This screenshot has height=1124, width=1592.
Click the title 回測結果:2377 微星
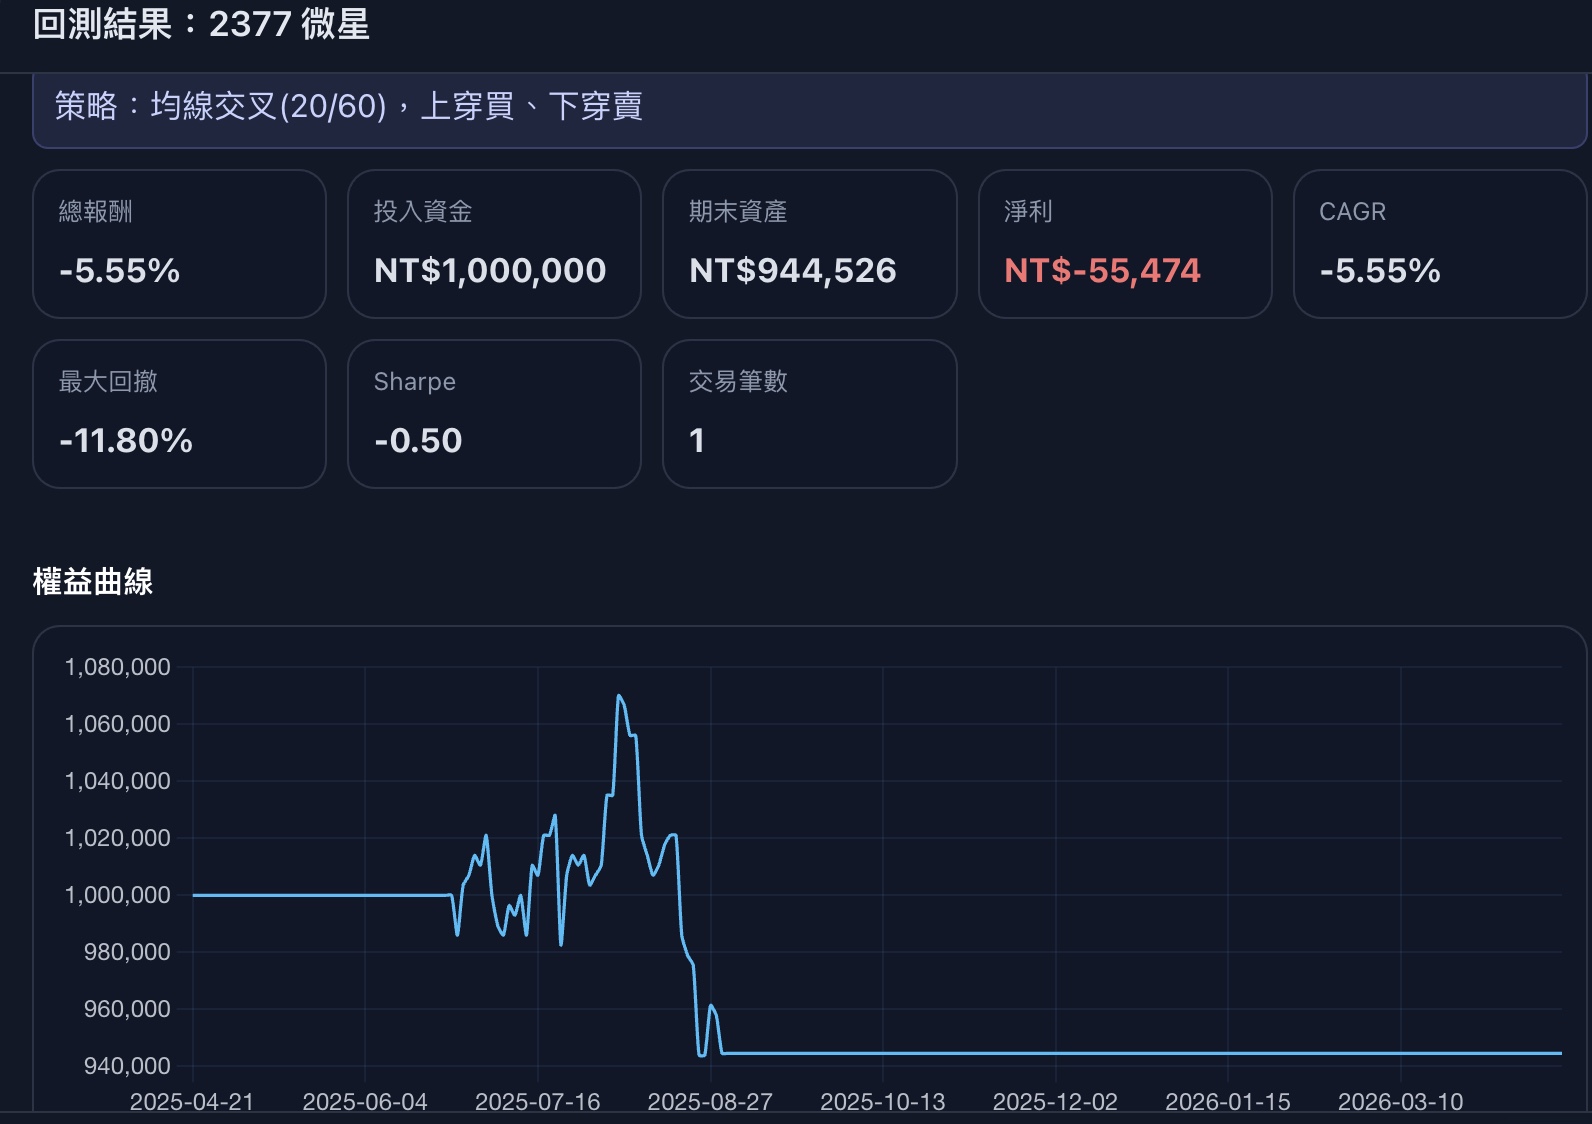pos(201,24)
